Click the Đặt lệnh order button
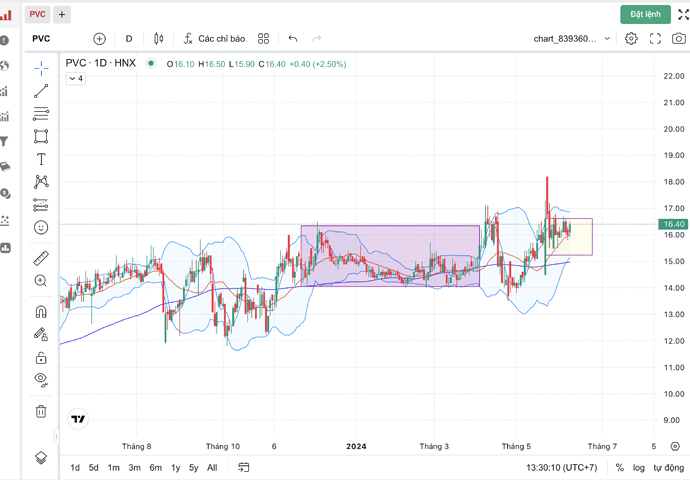The width and height of the screenshot is (690, 480). click(646, 15)
